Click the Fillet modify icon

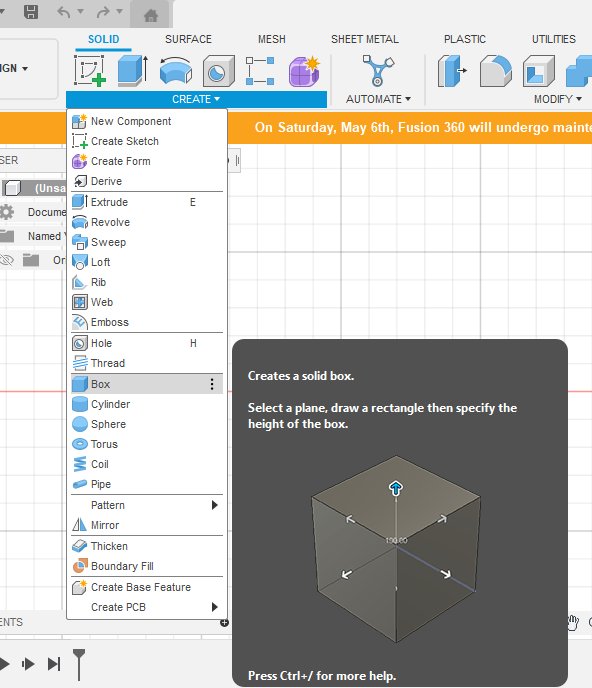point(495,71)
